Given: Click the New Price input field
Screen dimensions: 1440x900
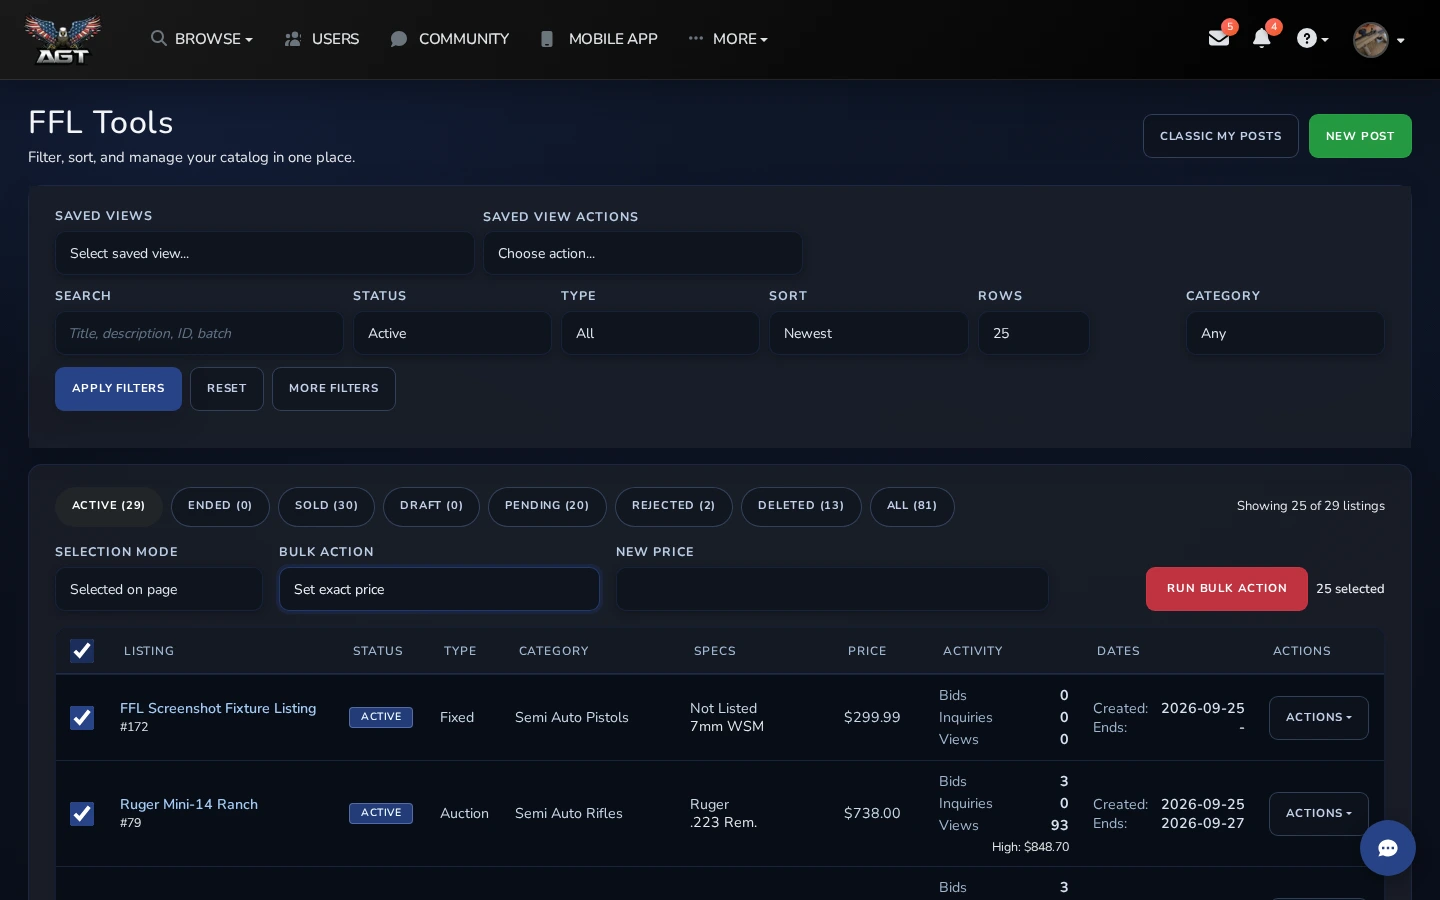Looking at the screenshot, I should click(832, 589).
